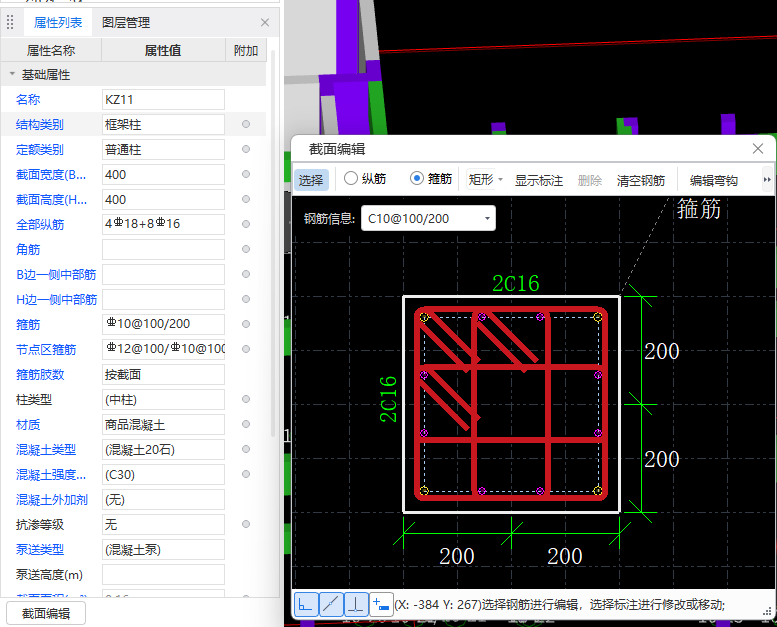
Task: Toggle 附加 circle for 混凝土类型
Action: [246, 449]
